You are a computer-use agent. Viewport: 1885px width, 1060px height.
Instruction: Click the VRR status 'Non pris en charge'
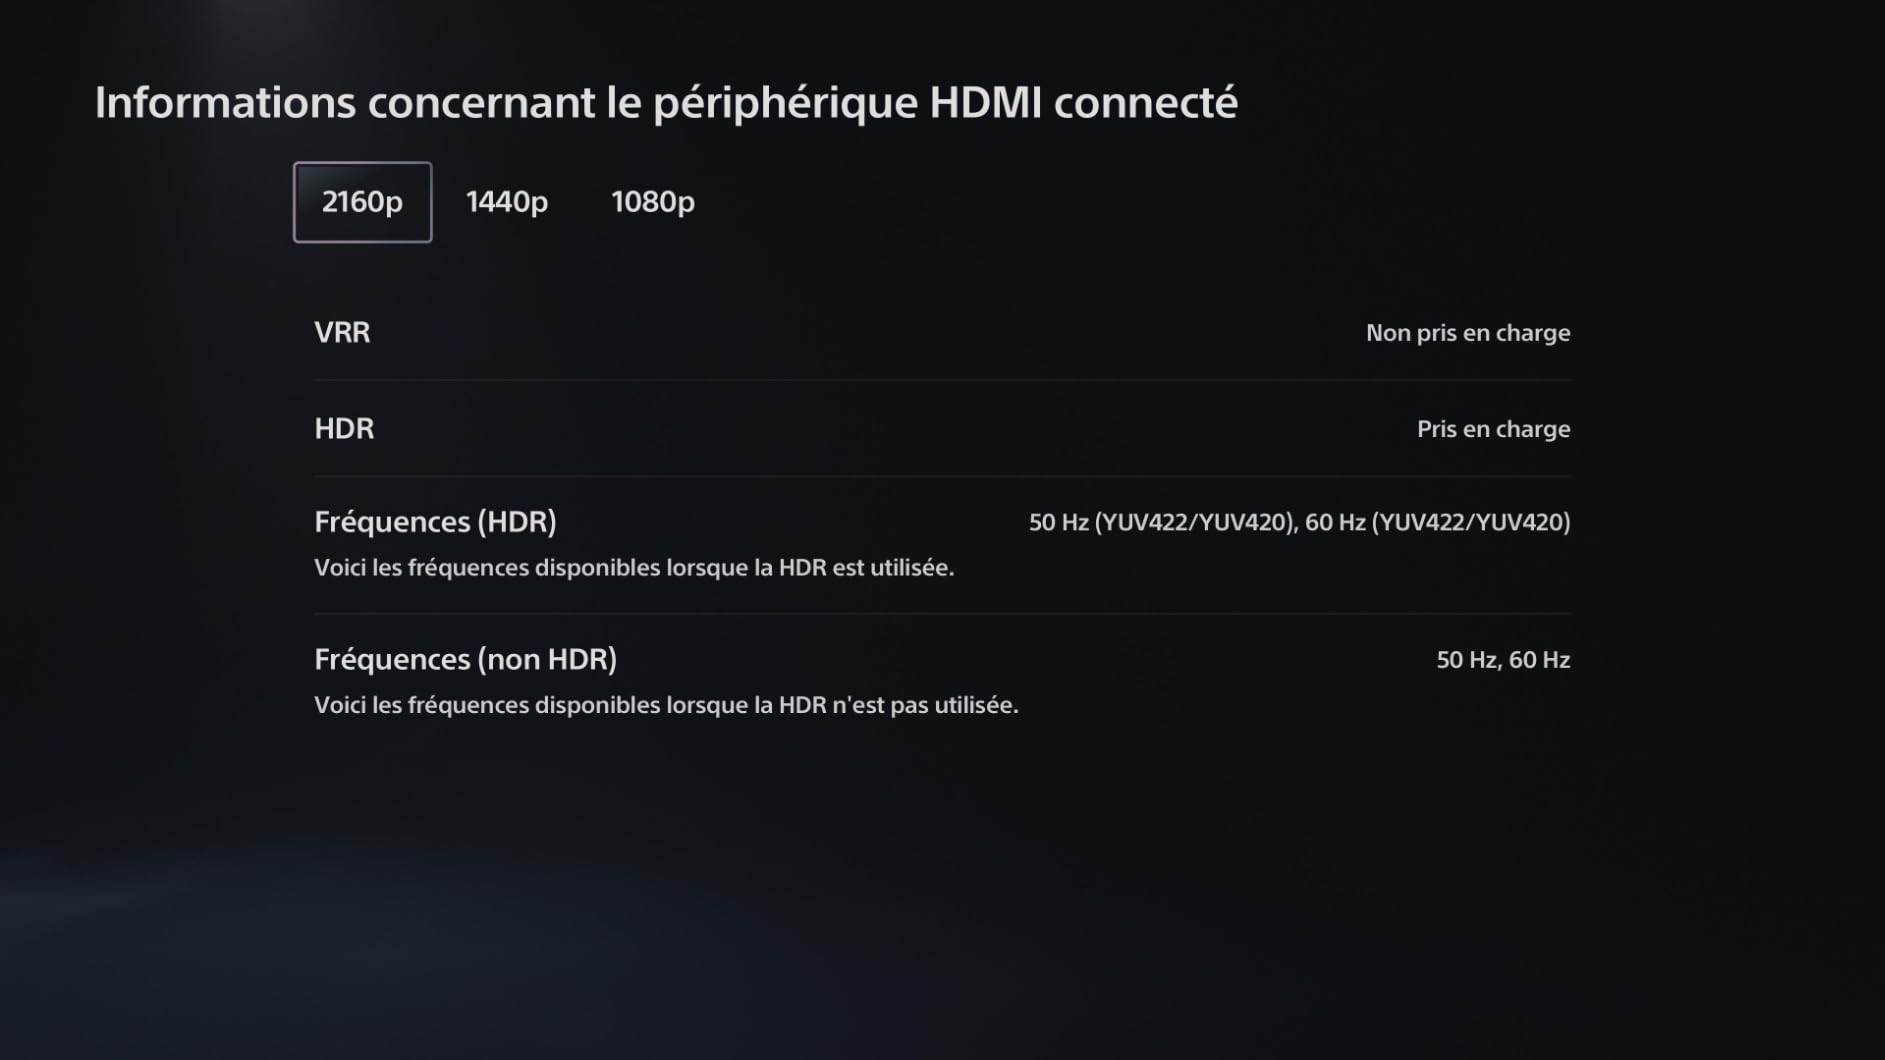point(1467,333)
